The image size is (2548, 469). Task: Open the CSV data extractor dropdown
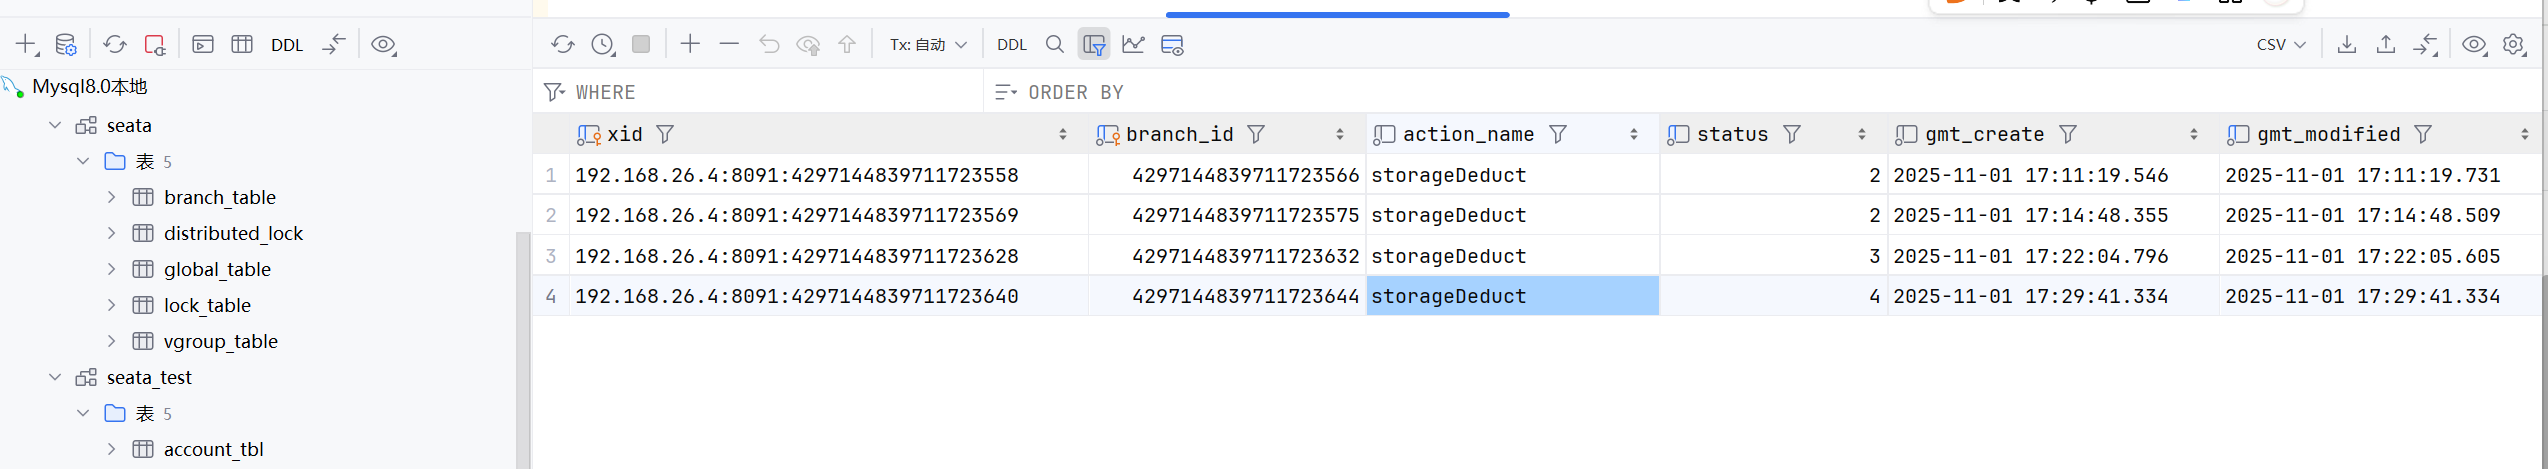click(x=2281, y=45)
